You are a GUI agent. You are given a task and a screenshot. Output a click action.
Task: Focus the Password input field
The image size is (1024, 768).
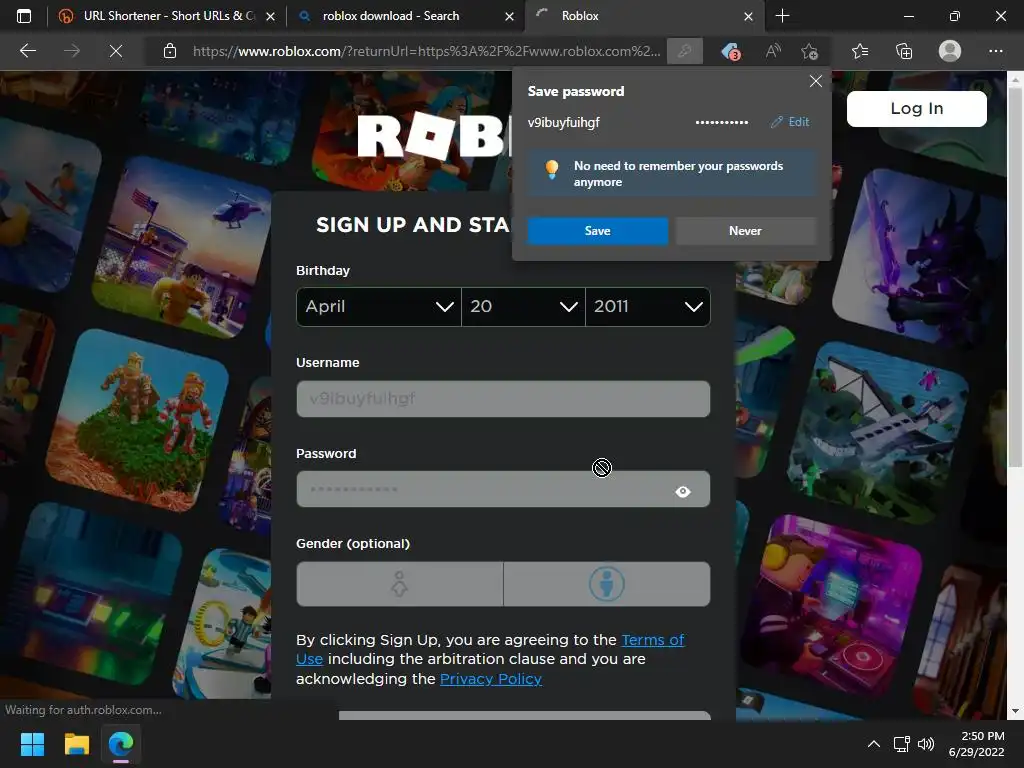[x=503, y=489]
